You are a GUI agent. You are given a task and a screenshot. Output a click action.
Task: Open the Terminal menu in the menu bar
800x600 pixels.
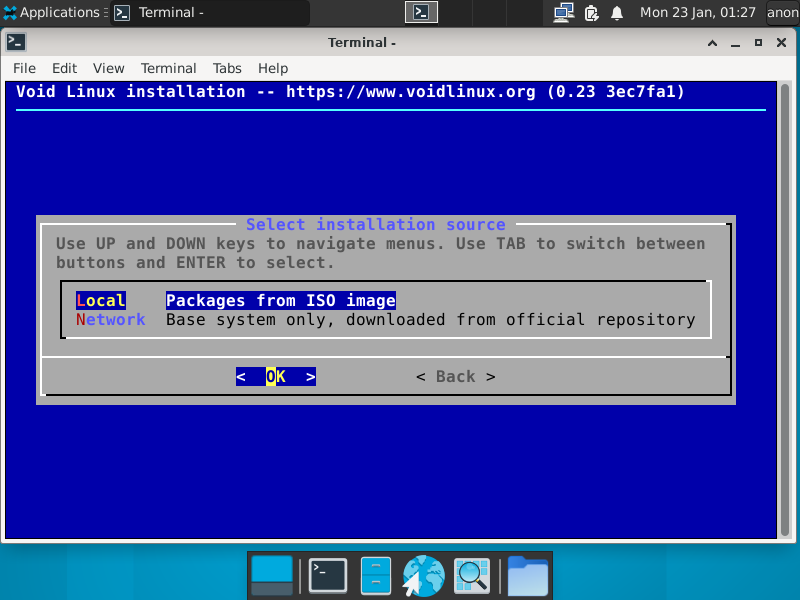pyautogui.click(x=168, y=68)
